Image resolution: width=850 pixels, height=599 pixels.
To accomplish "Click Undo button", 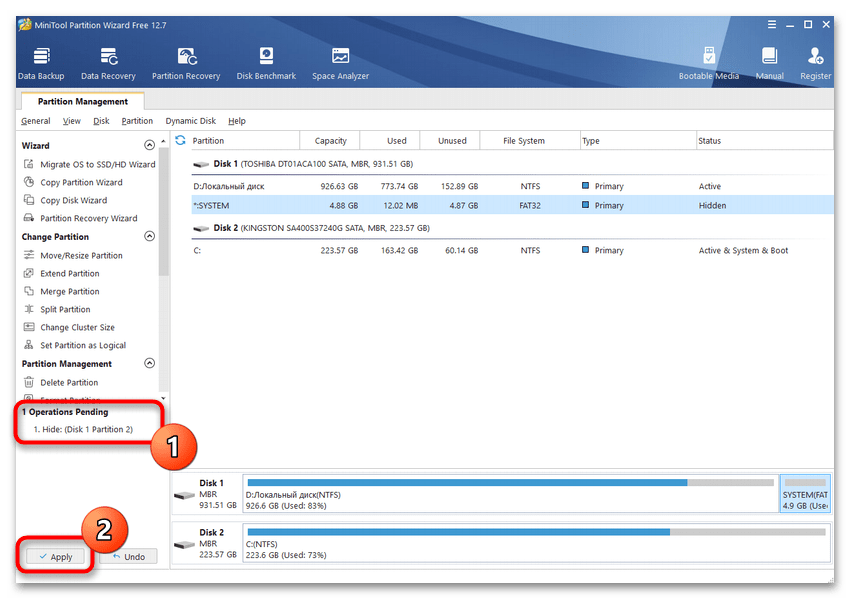I will [128, 557].
